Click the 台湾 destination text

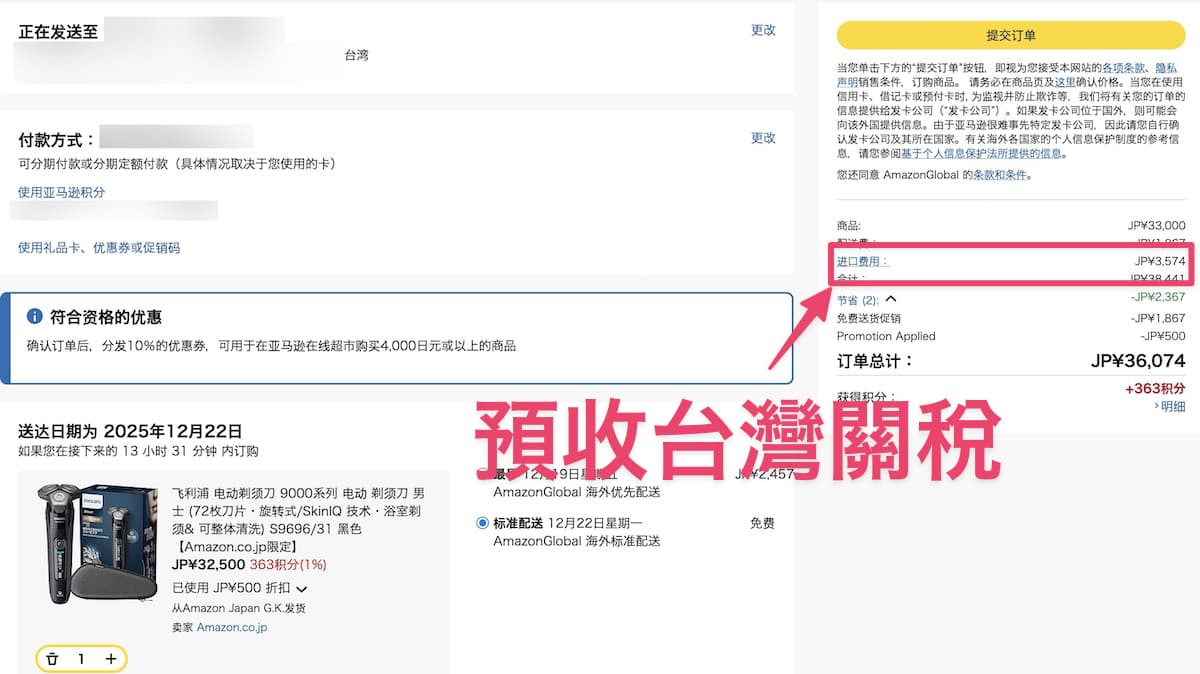click(x=356, y=55)
